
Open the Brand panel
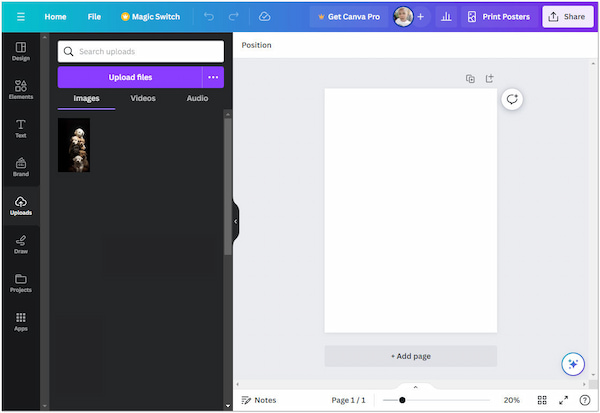[21, 167]
